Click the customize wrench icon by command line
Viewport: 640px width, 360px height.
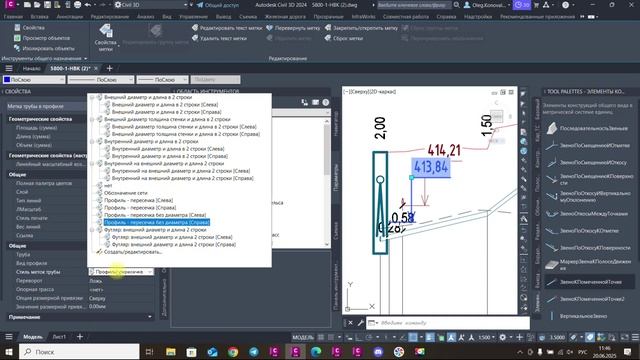click(360, 323)
